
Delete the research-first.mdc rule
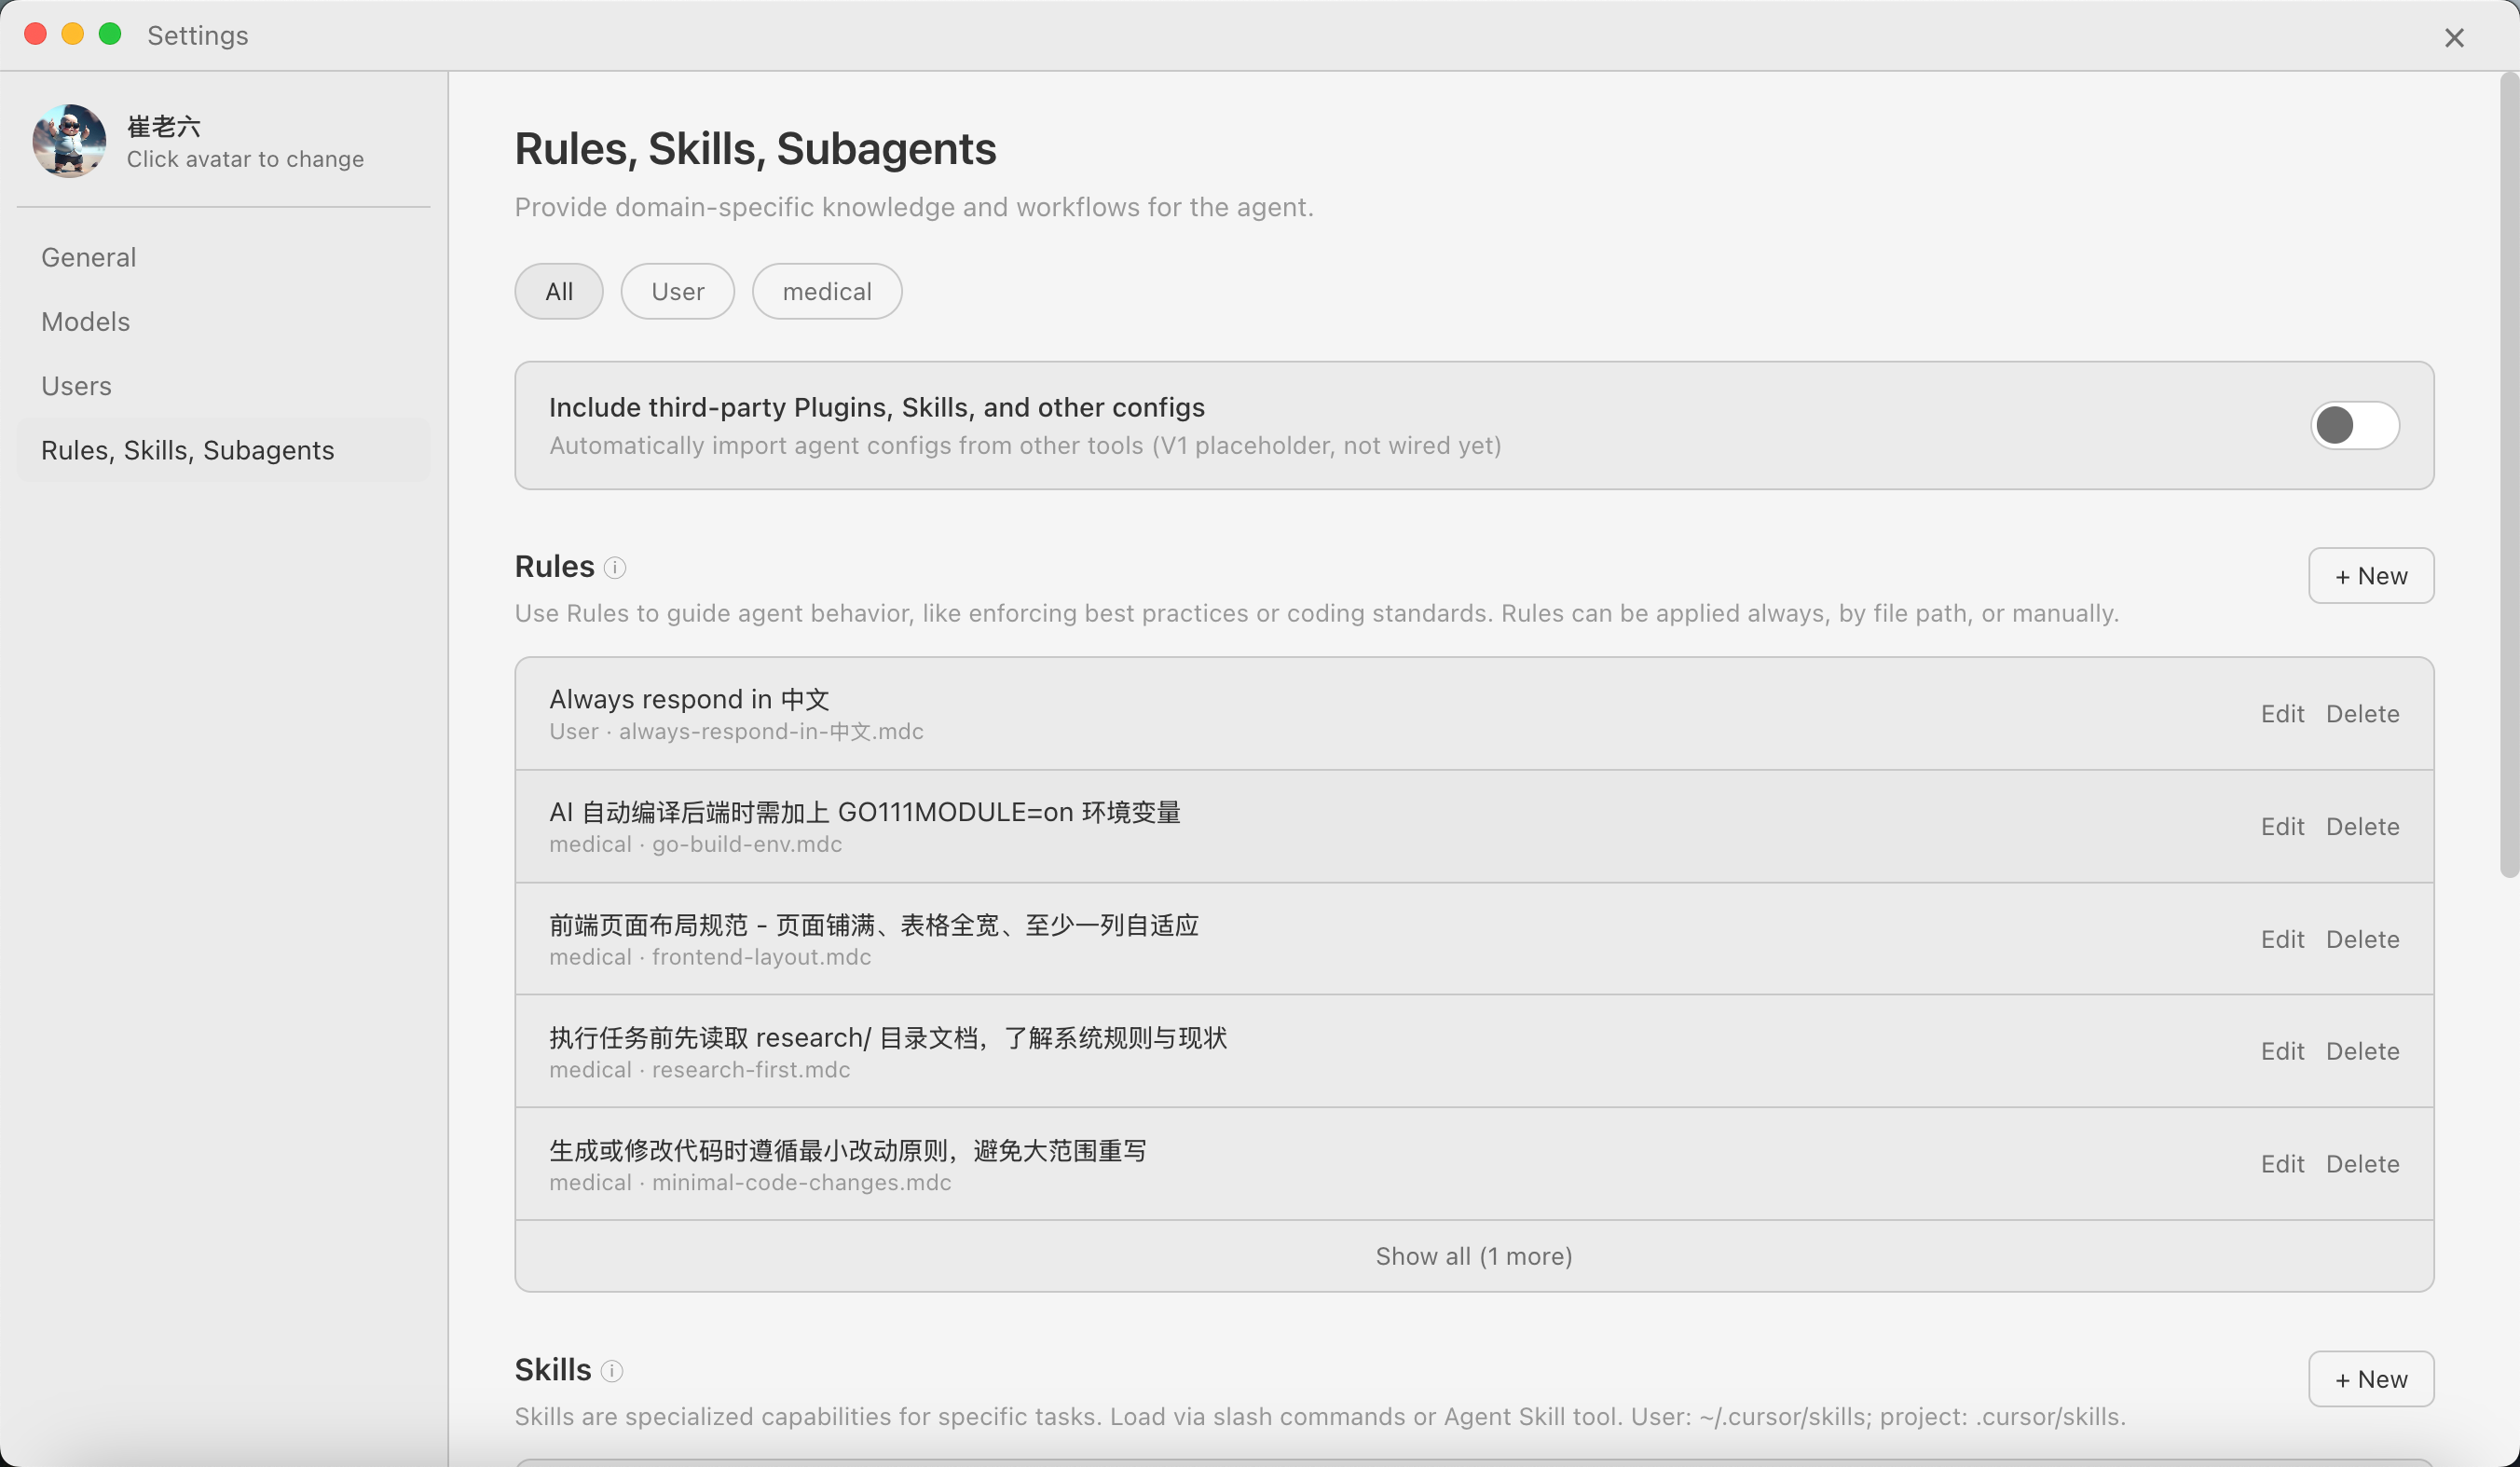tap(2362, 1052)
